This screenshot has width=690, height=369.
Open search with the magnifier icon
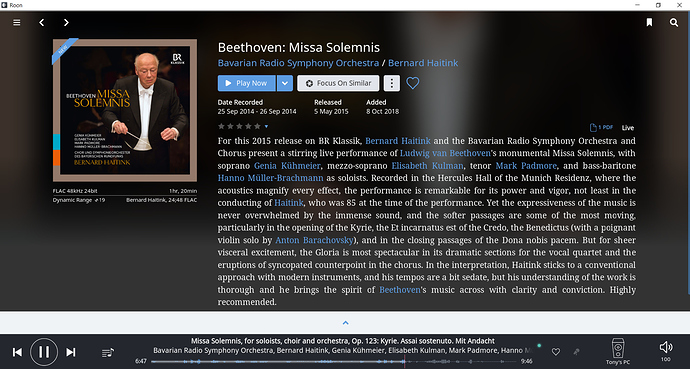point(674,22)
